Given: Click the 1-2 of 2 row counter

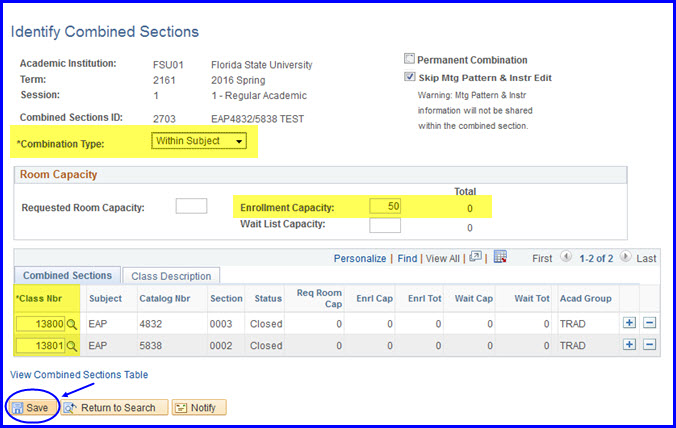Looking at the screenshot, I should (x=596, y=259).
